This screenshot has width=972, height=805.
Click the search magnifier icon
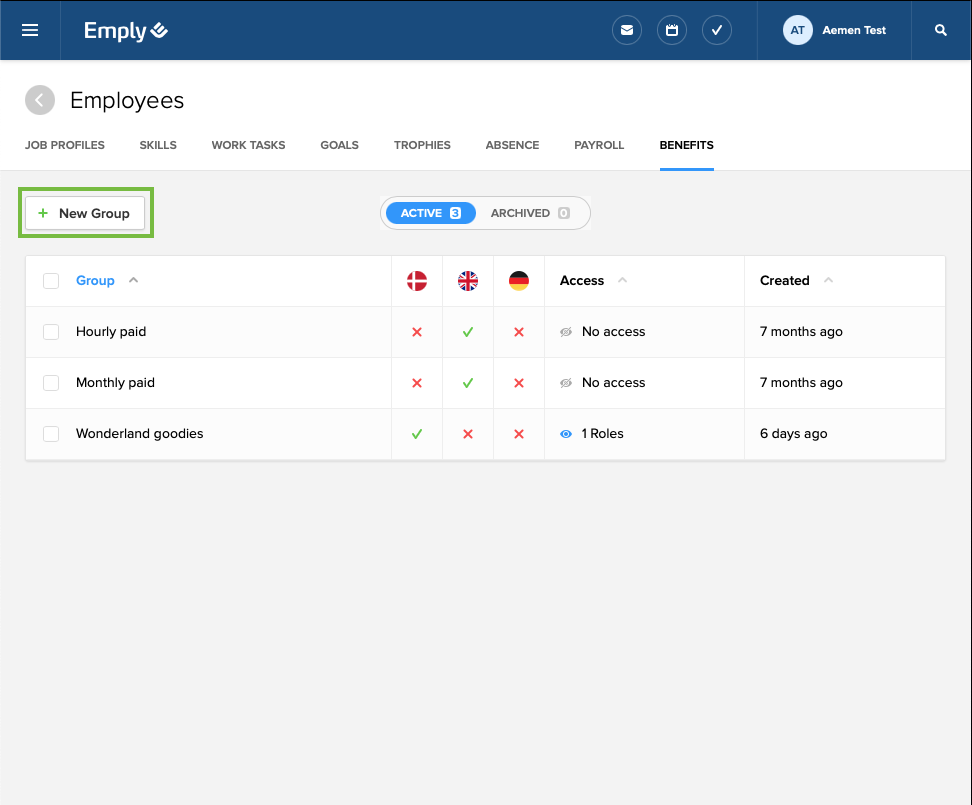[941, 30]
